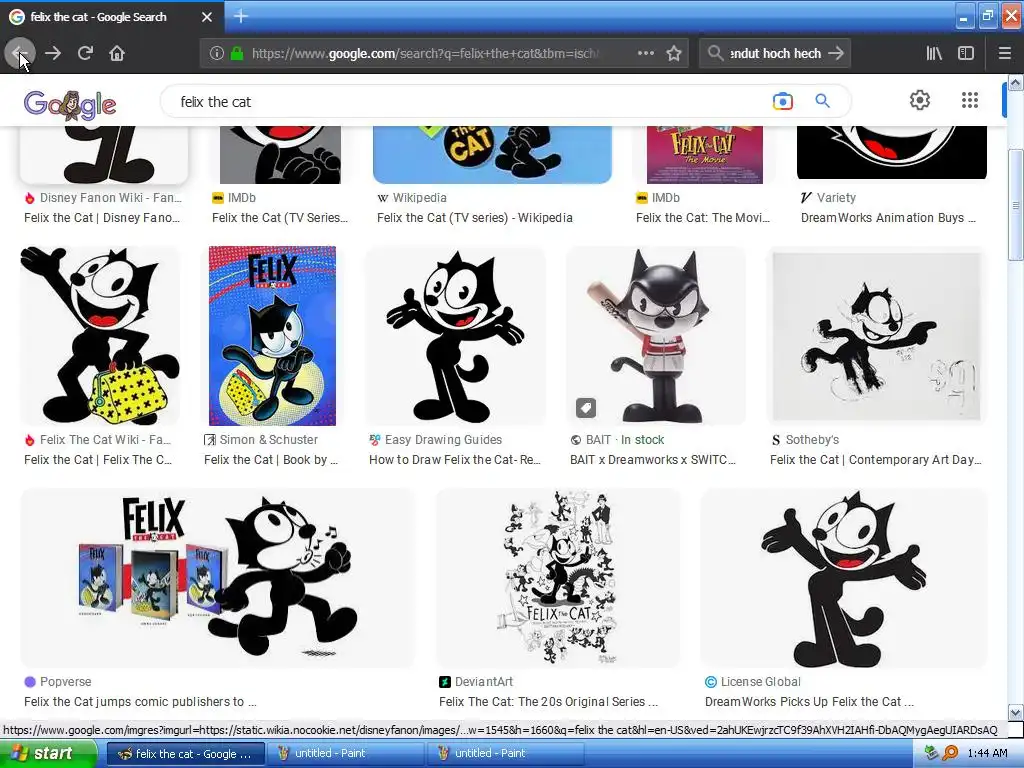Viewport: 1024px width, 768px height.
Task: Select the felix the cat - Google Search tab
Action: point(112,17)
